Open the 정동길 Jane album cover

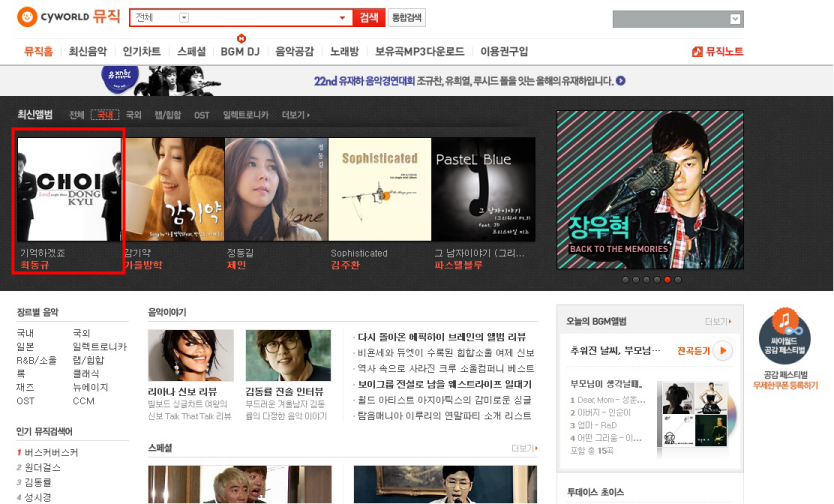(x=277, y=189)
